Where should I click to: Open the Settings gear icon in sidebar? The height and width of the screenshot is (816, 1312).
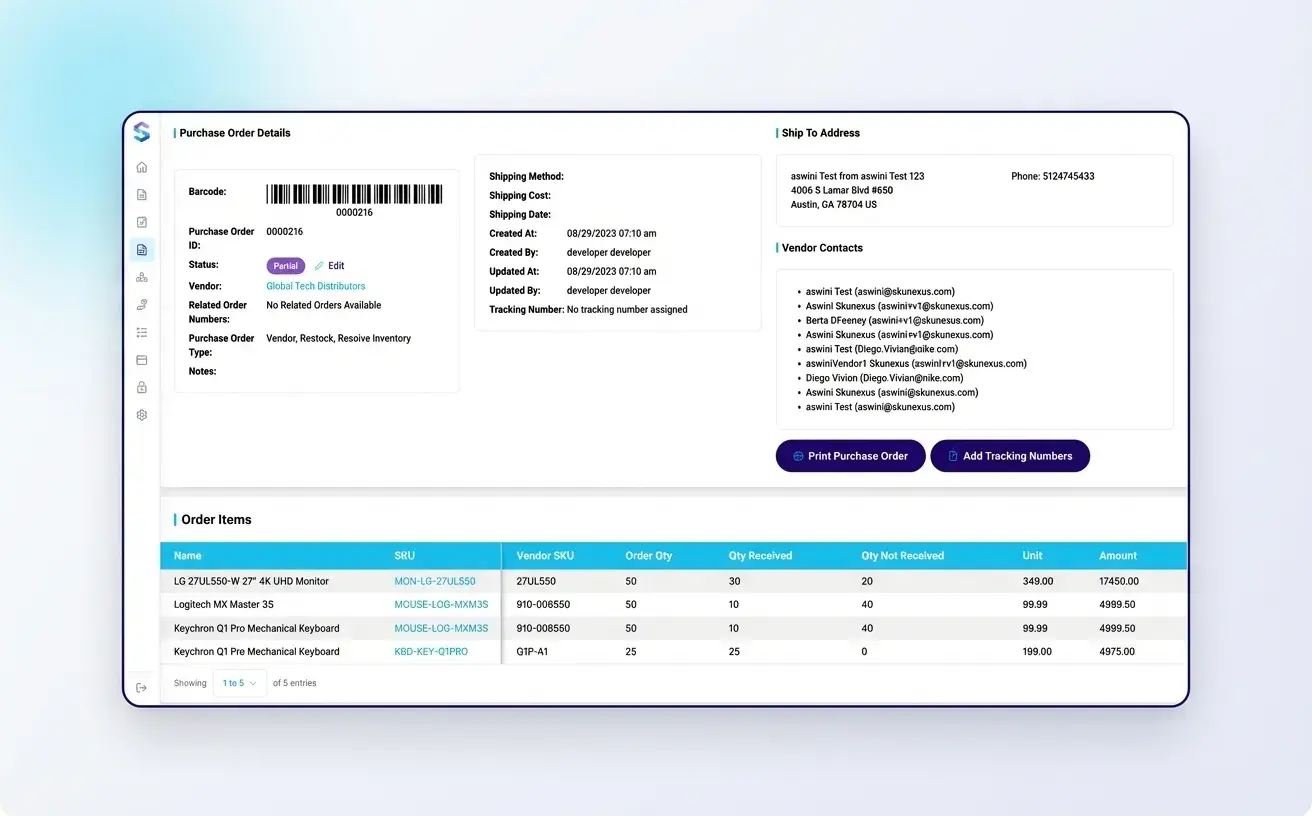pos(142,414)
